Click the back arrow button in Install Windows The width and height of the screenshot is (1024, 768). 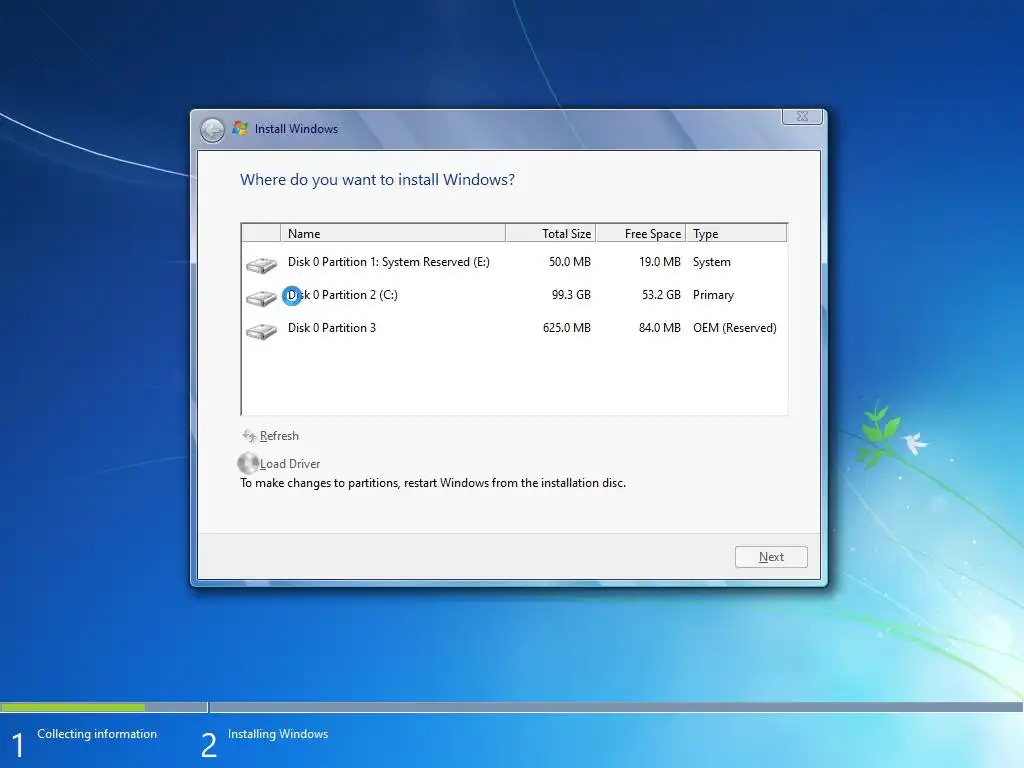coord(212,130)
